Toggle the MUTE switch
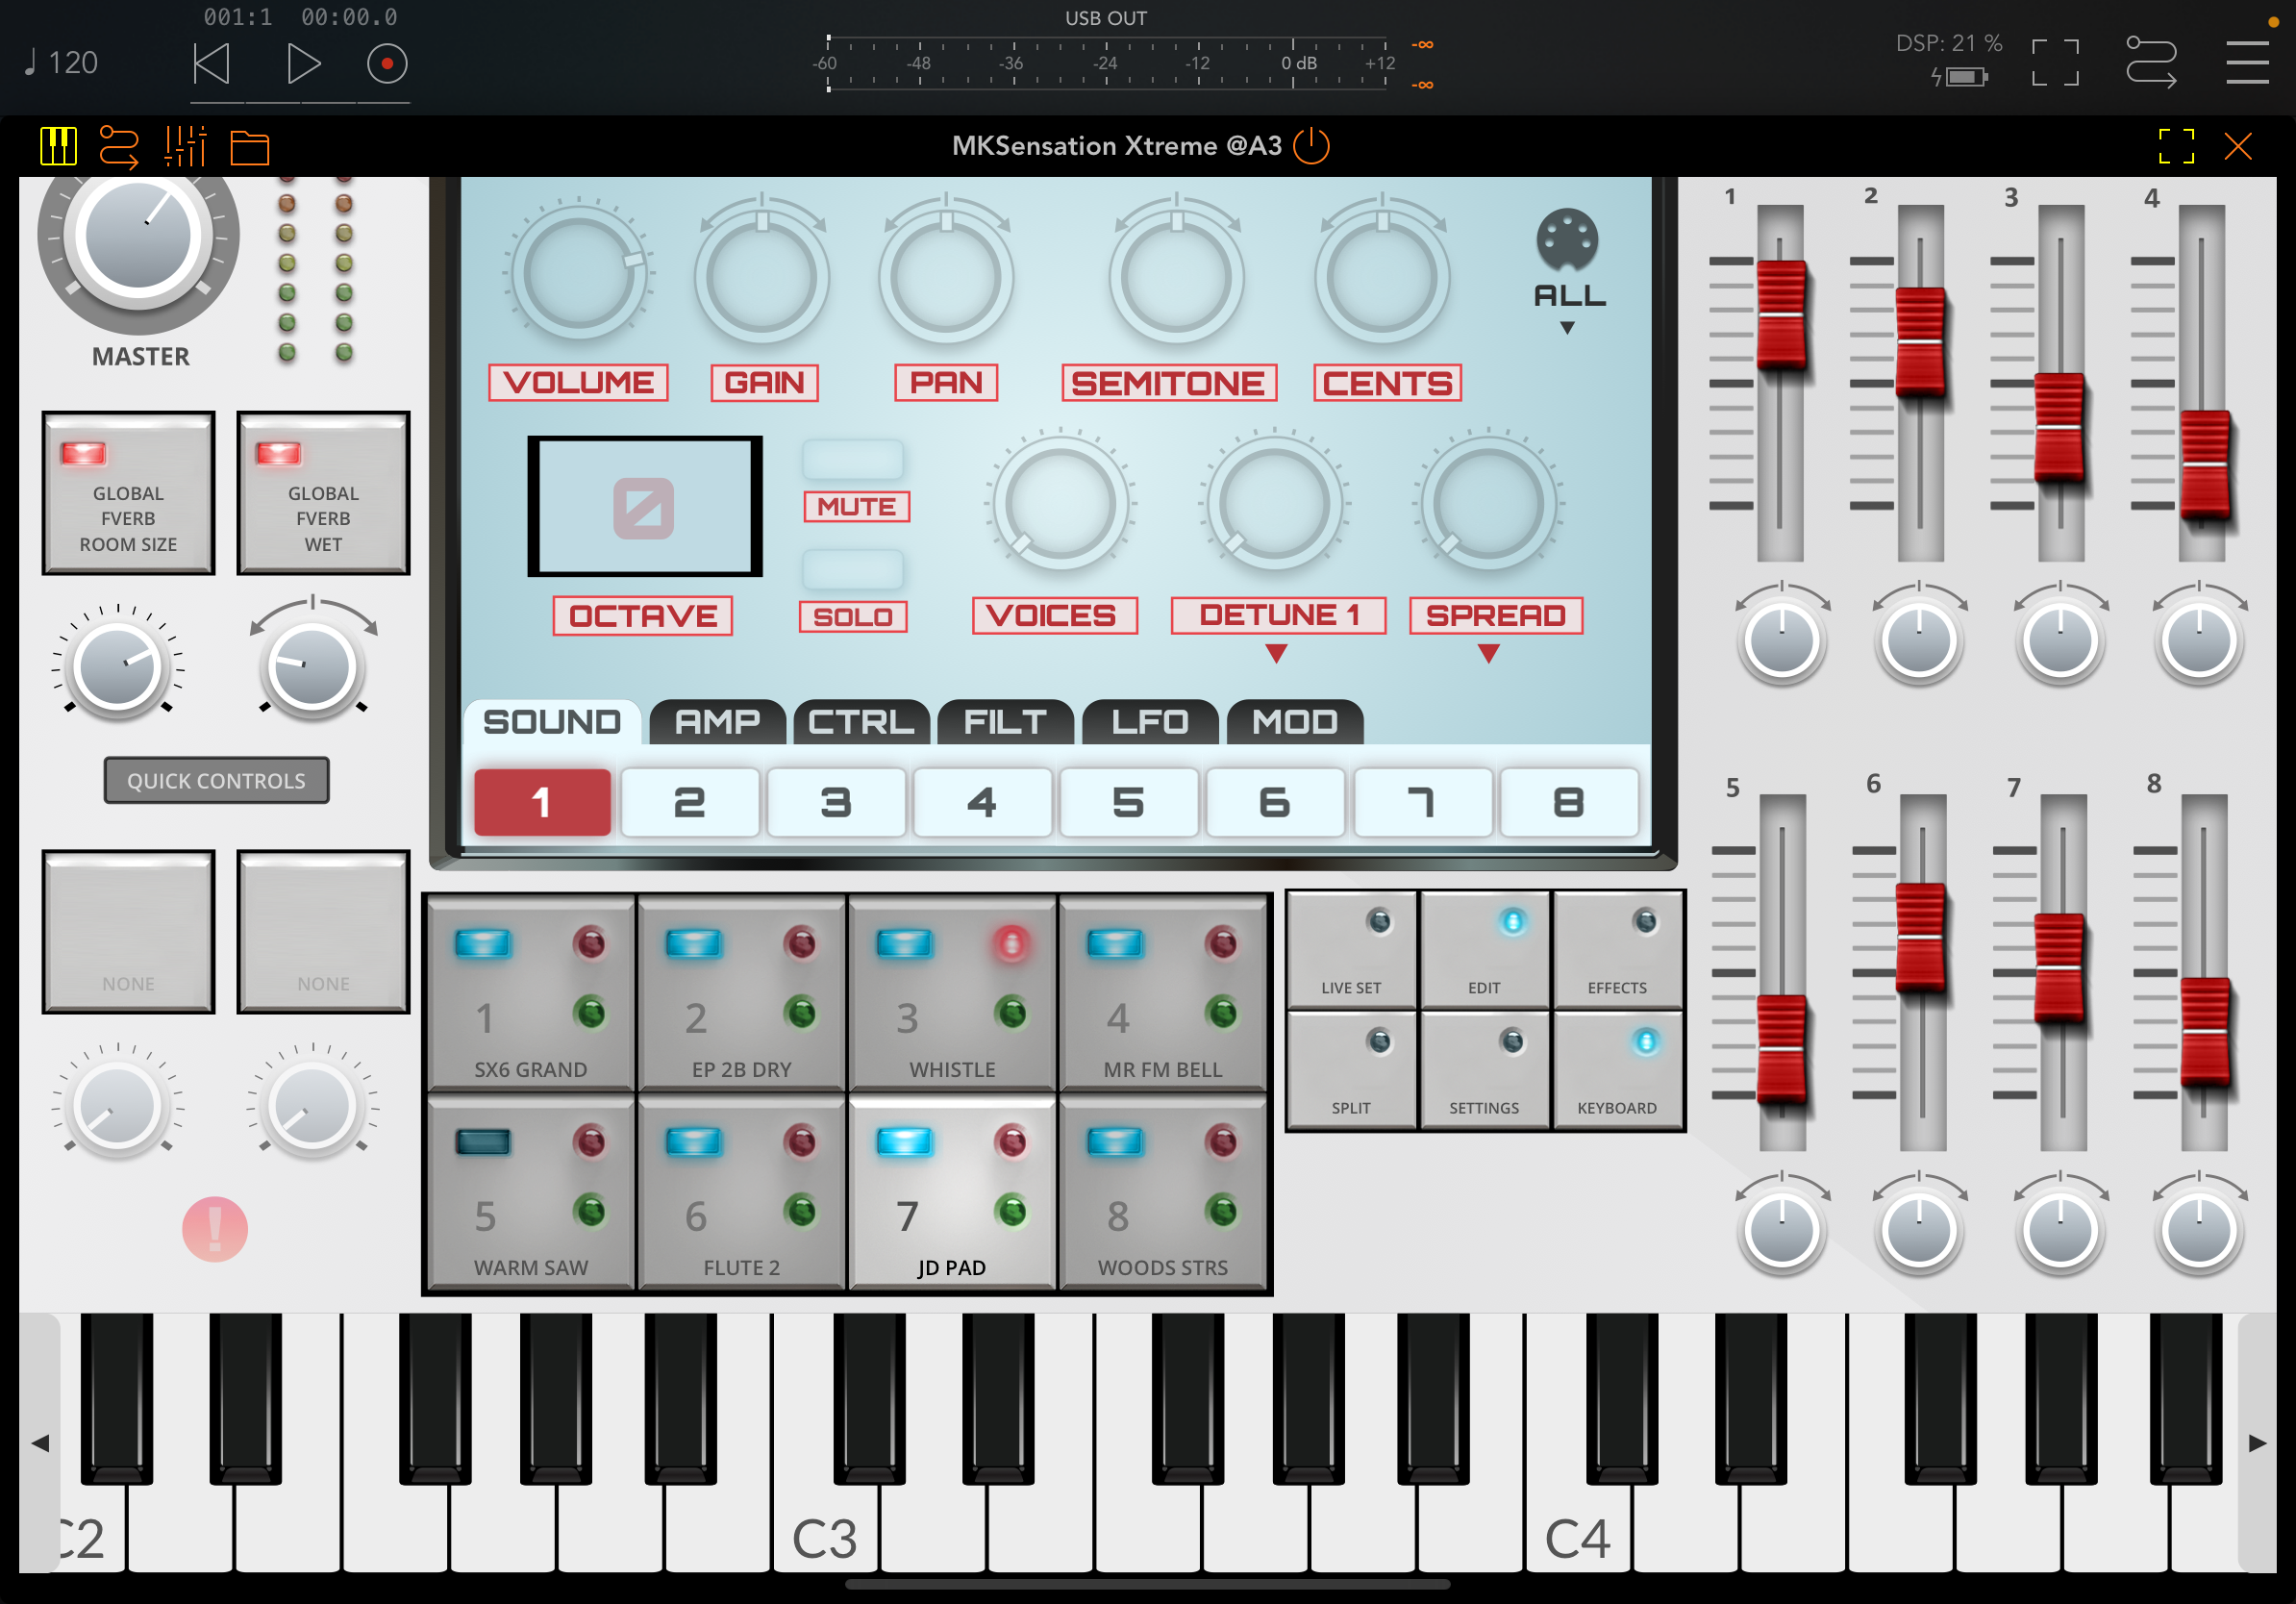Screen dimensions: 2296x1604 [854, 460]
